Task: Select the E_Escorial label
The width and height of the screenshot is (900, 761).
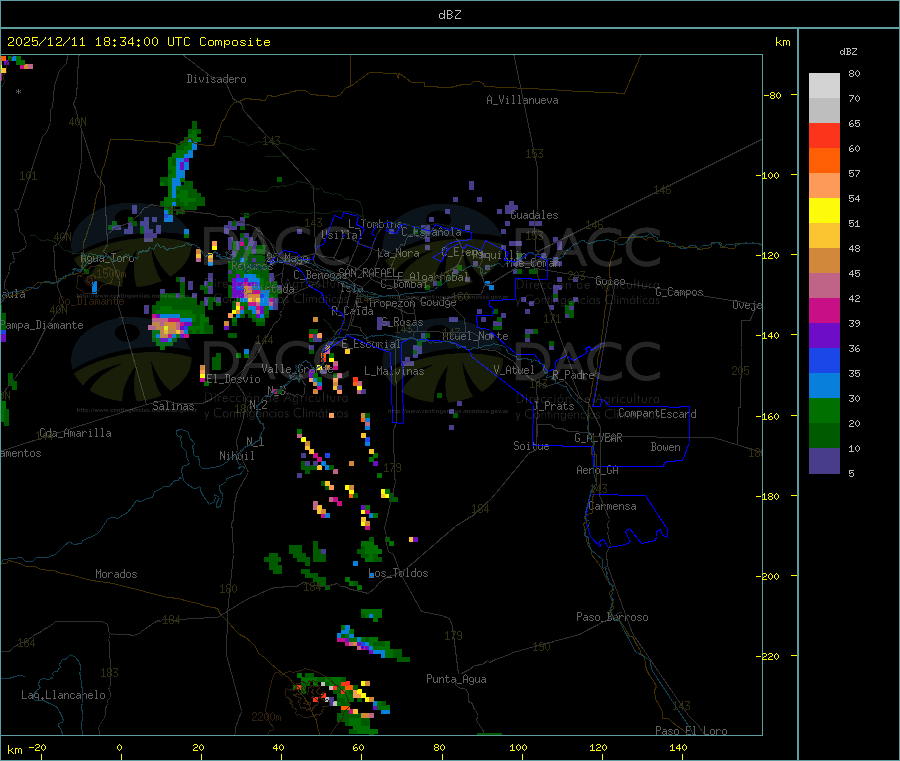Action: pyautogui.click(x=371, y=344)
